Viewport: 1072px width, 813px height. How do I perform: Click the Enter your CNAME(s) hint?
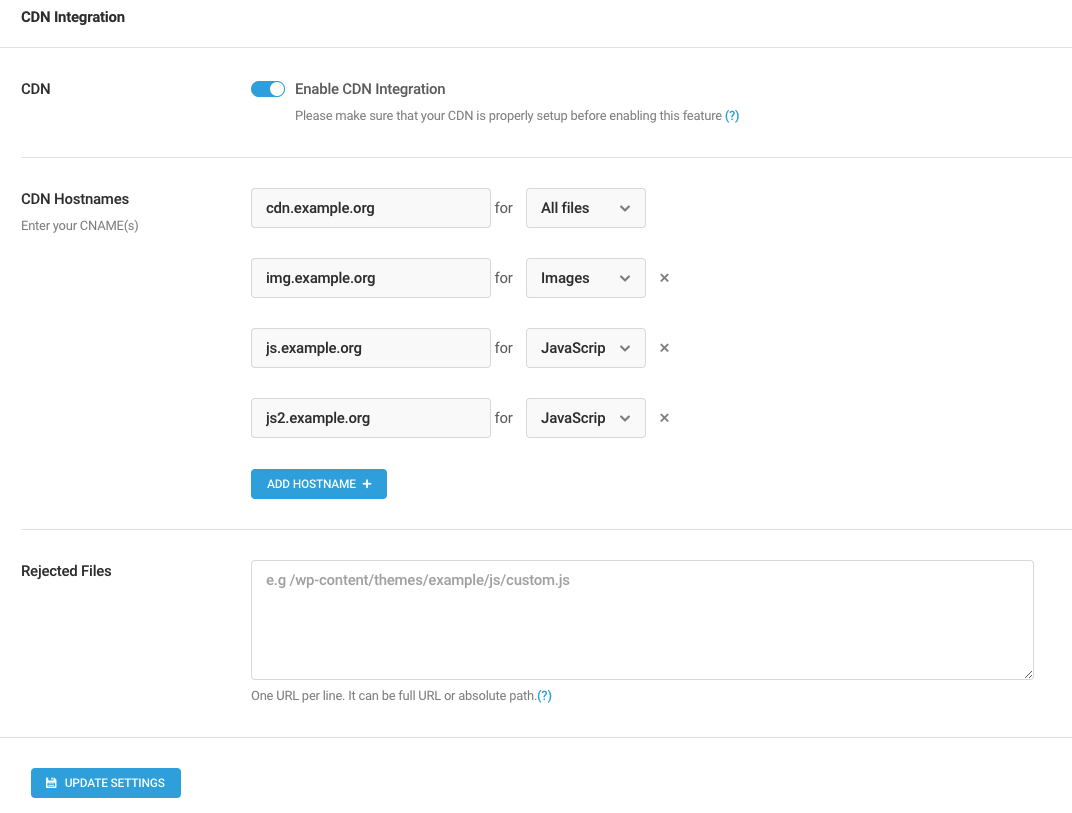[80, 226]
